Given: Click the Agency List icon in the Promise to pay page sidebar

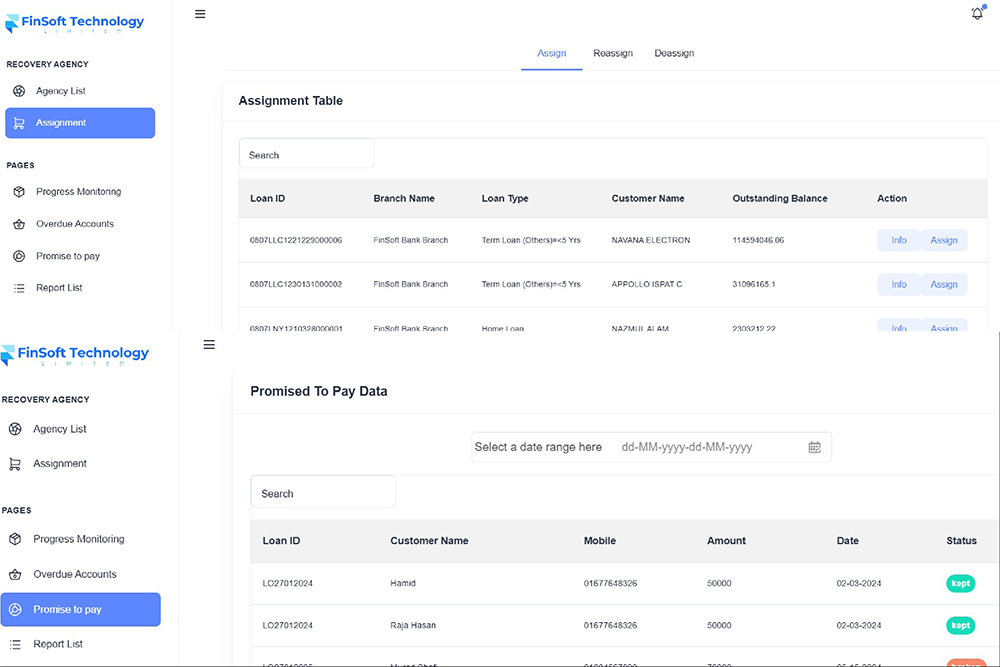Looking at the screenshot, I should [x=15, y=429].
